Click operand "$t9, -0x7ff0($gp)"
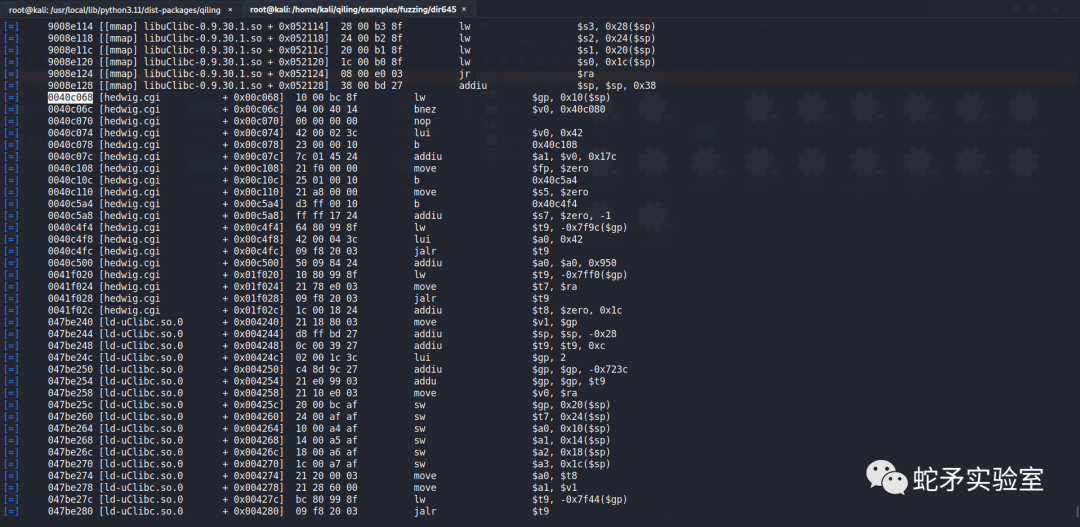Image resolution: width=1080 pixels, height=527 pixels. point(580,275)
